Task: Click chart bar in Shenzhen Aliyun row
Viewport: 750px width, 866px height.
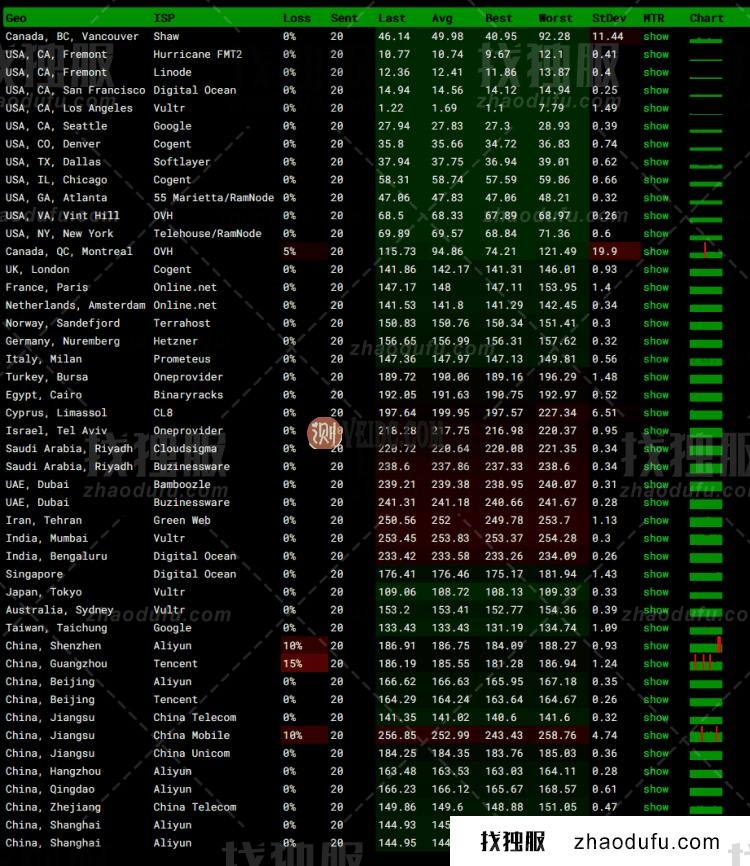Action: 706,645
